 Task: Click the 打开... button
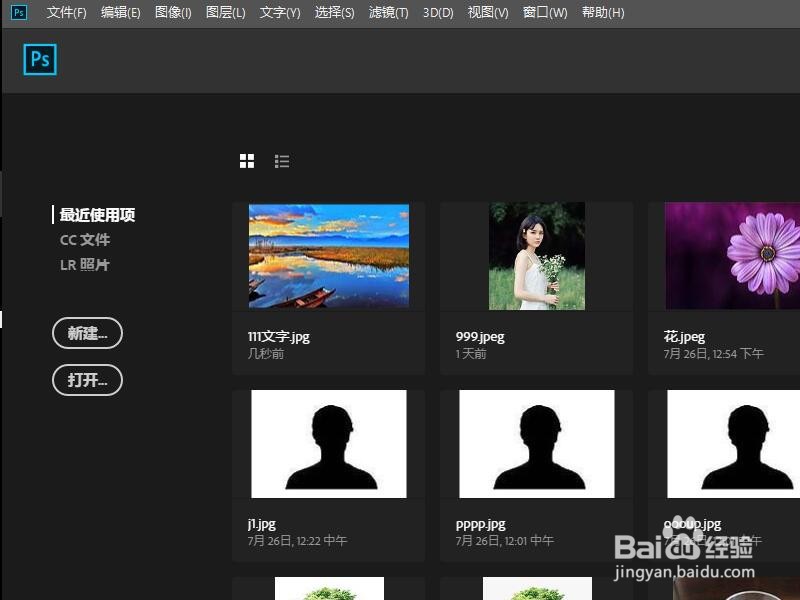pyautogui.click(x=87, y=380)
